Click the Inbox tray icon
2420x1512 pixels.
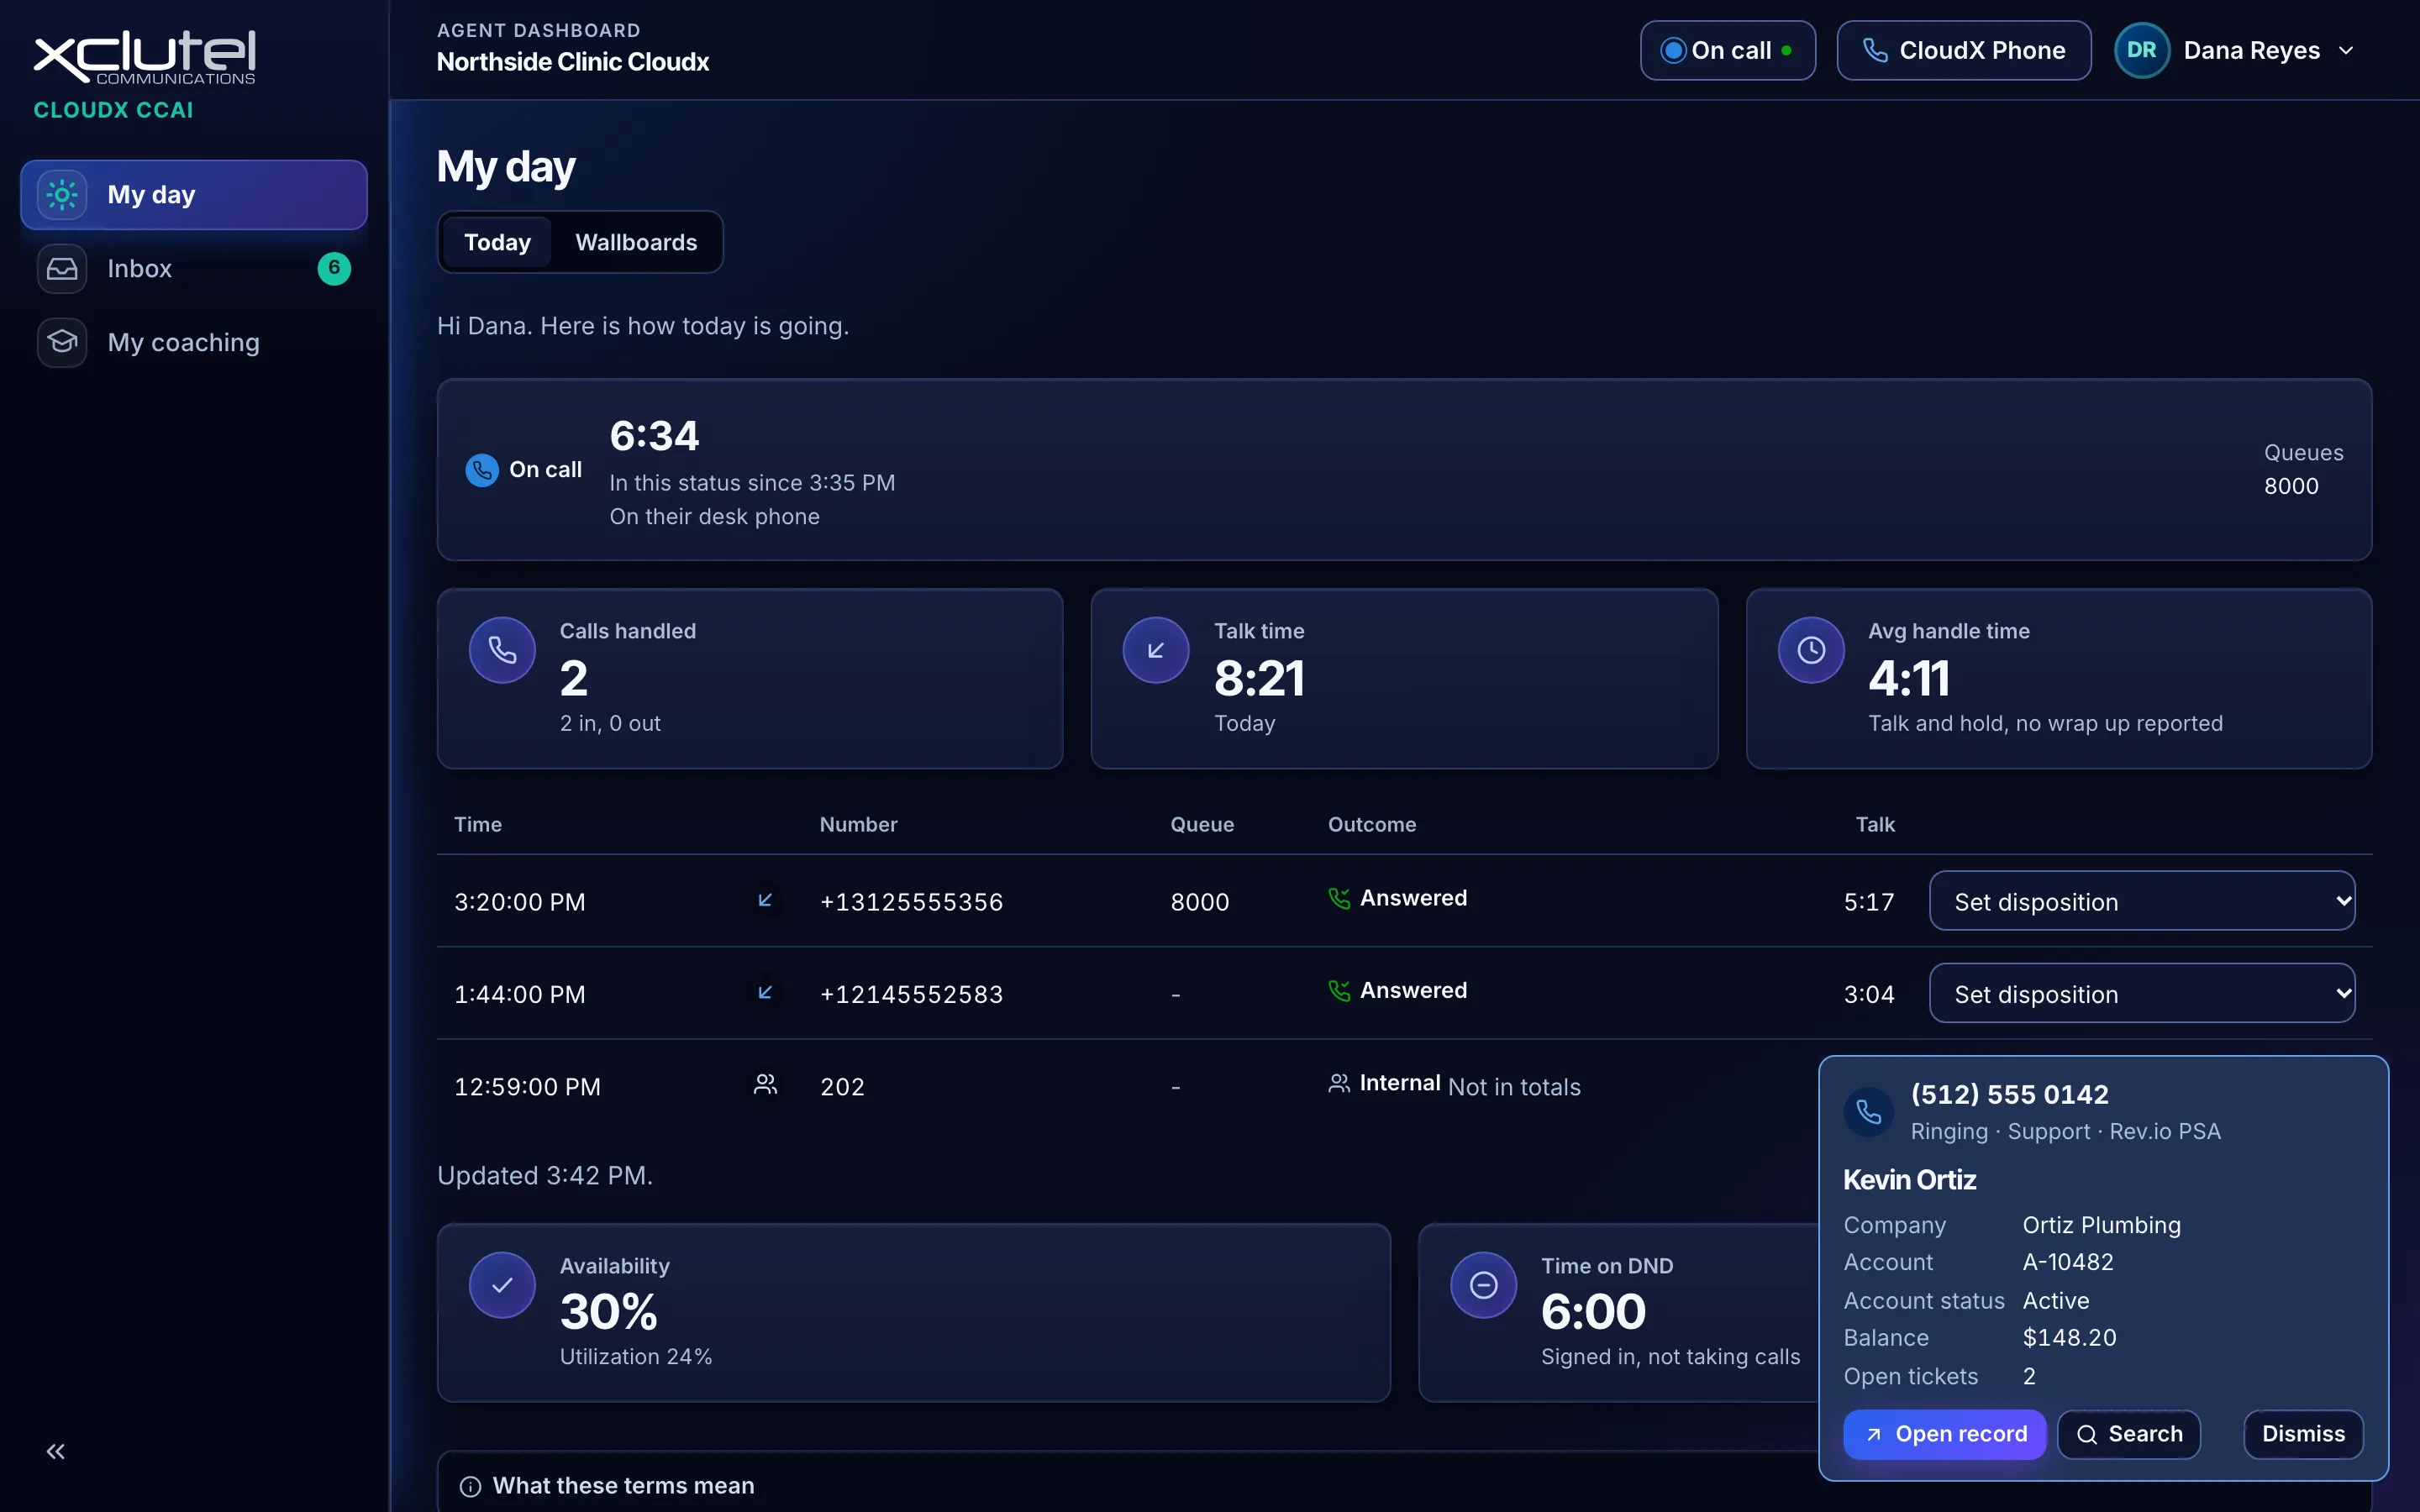pyautogui.click(x=62, y=269)
